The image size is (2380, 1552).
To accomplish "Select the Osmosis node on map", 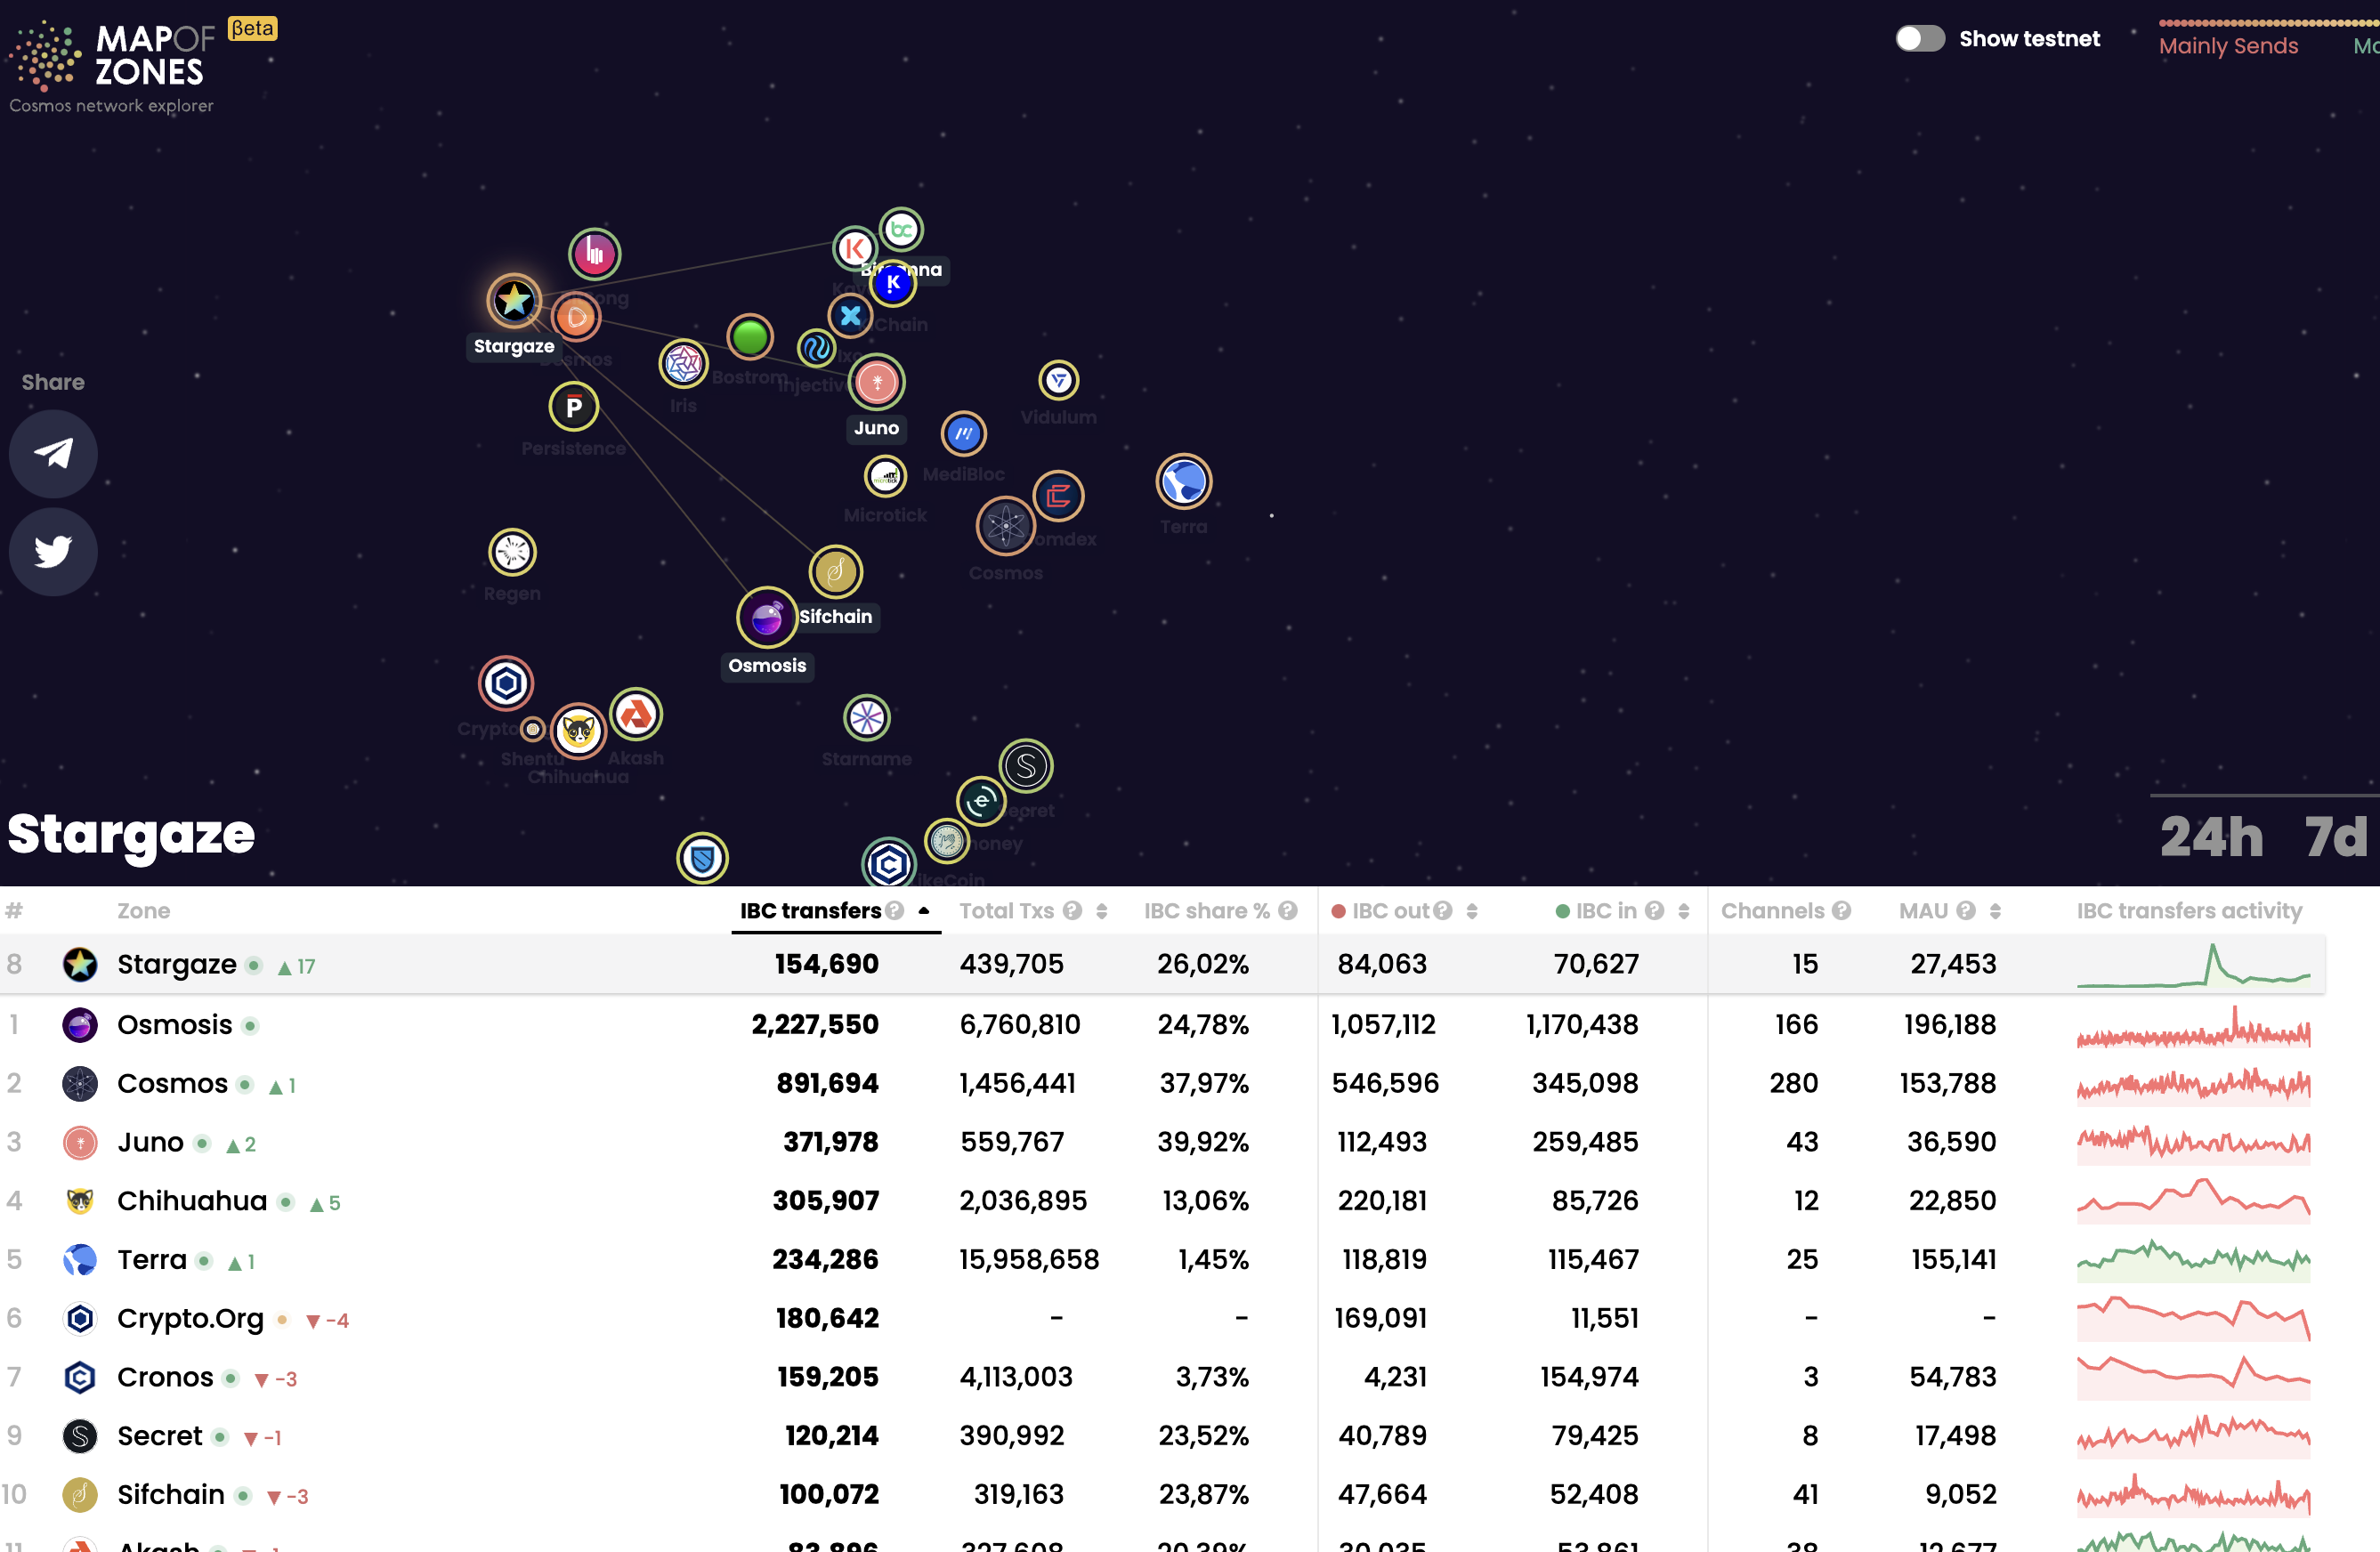I will pos(766,617).
